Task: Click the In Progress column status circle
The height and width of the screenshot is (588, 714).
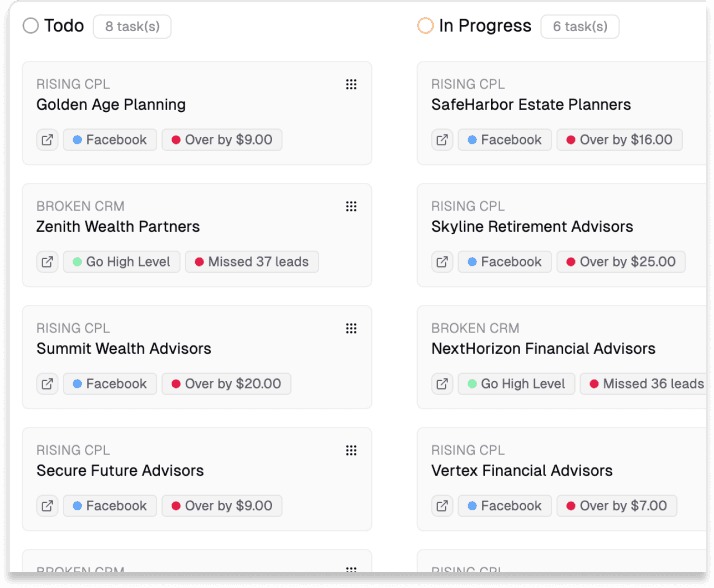Action: pos(425,26)
